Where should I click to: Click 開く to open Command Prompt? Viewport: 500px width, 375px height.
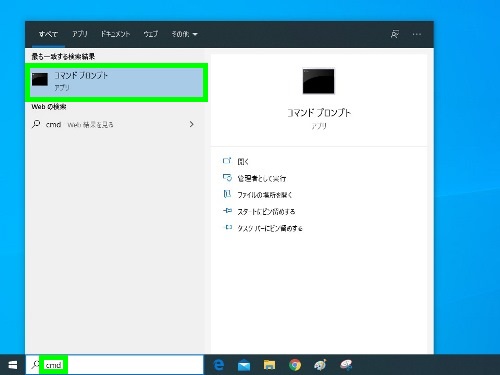pyautogui.click(x=243, y=162)
